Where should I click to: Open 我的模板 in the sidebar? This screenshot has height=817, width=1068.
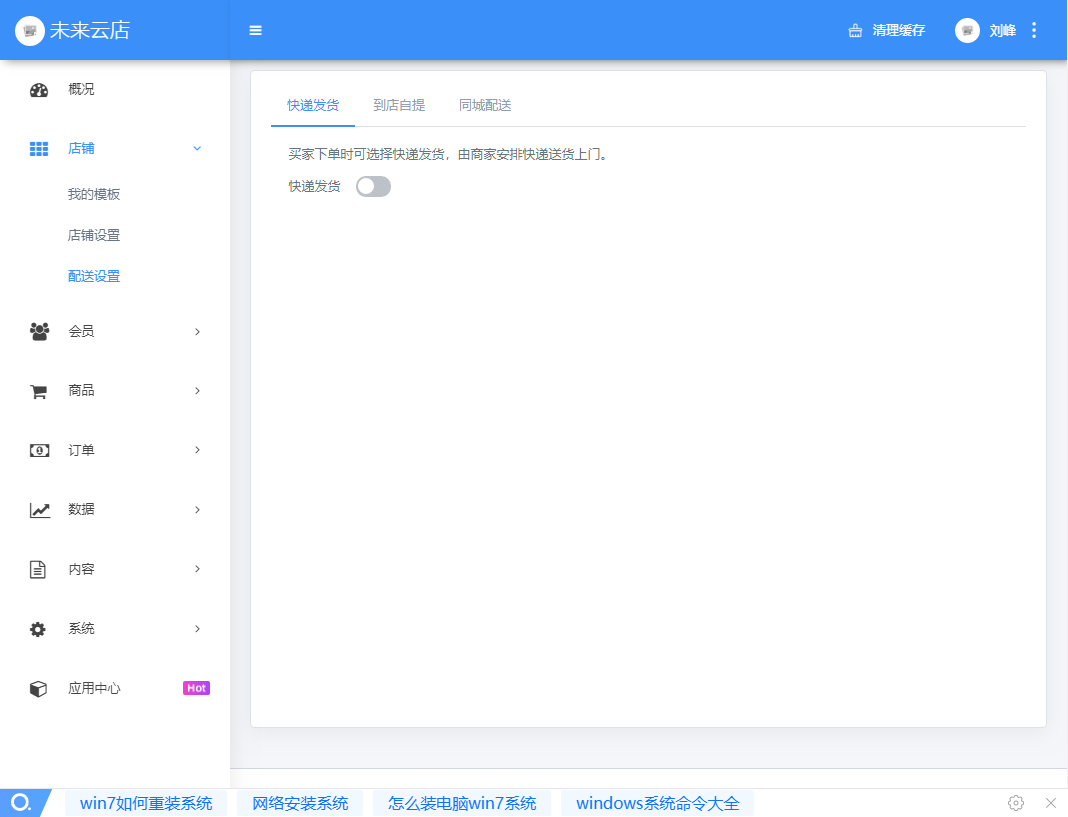[x=94, y=195]
